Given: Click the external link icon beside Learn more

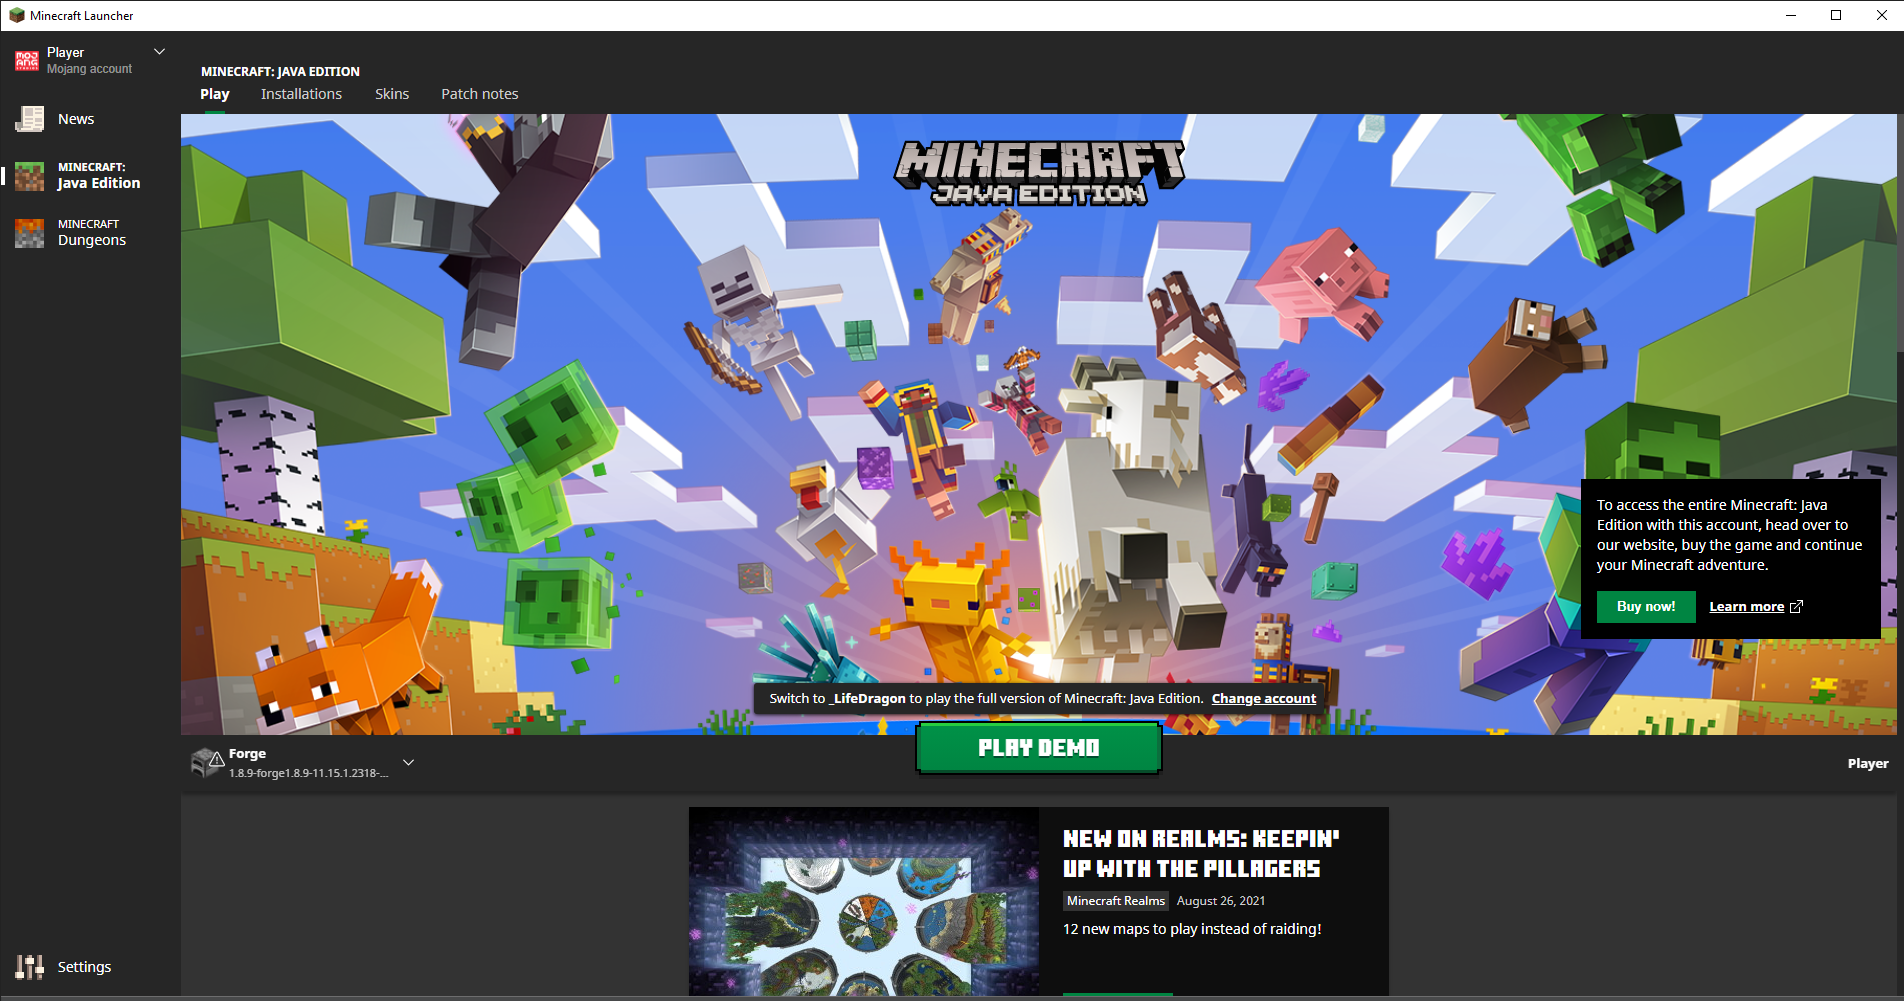Looking at the screenshot, I should (1796, 607).
